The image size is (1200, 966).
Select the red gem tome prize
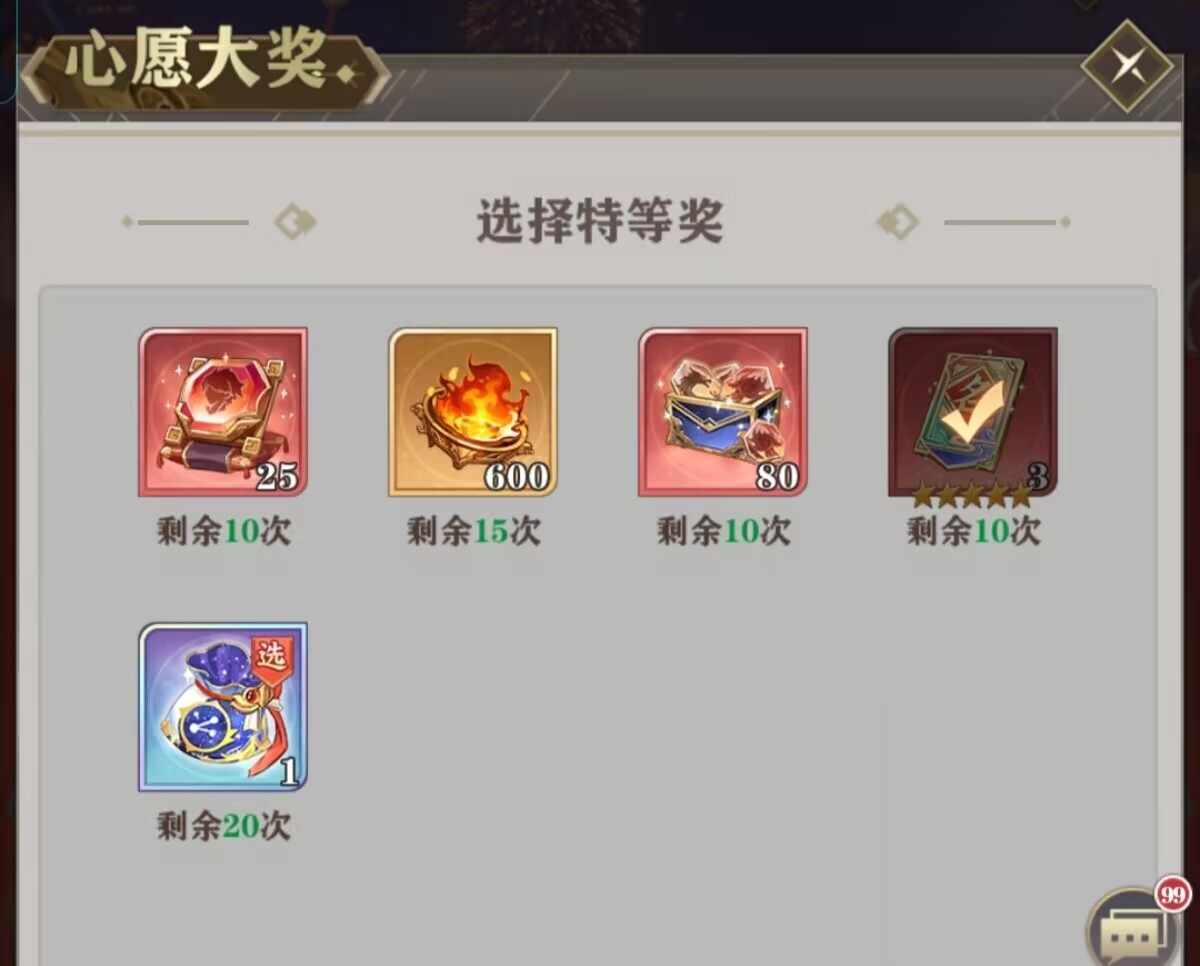point(223,412)
